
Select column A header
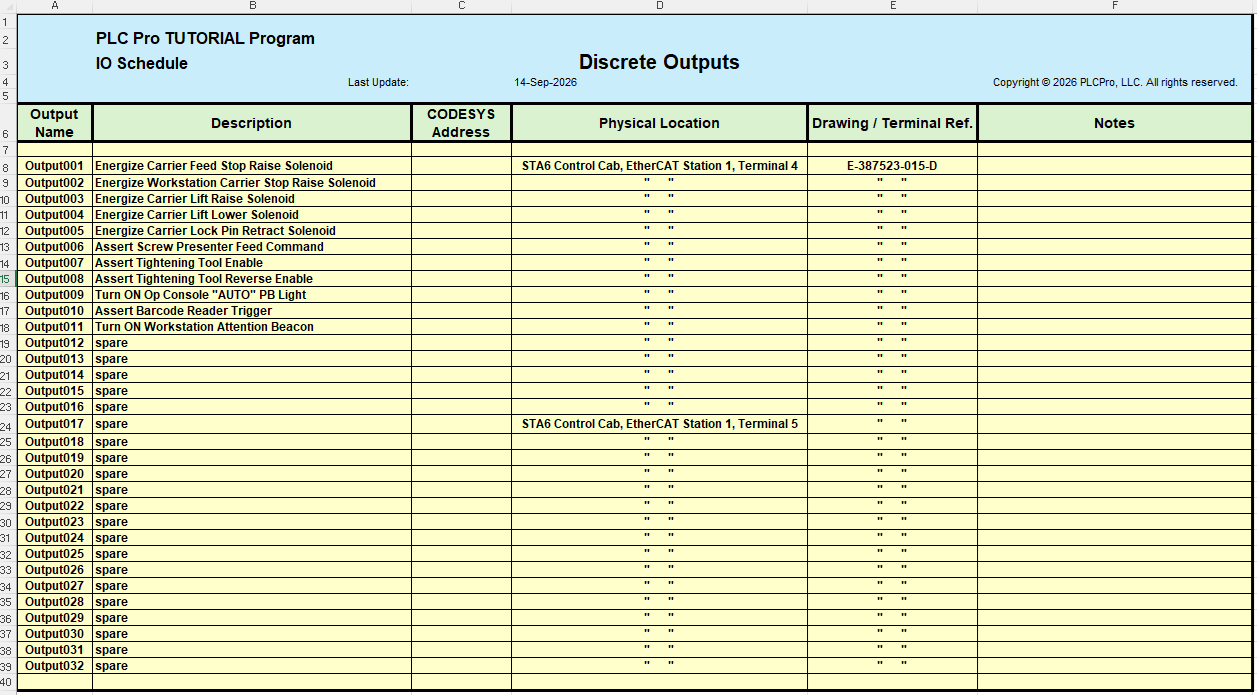pyautogui.click(x=54, y=6)
